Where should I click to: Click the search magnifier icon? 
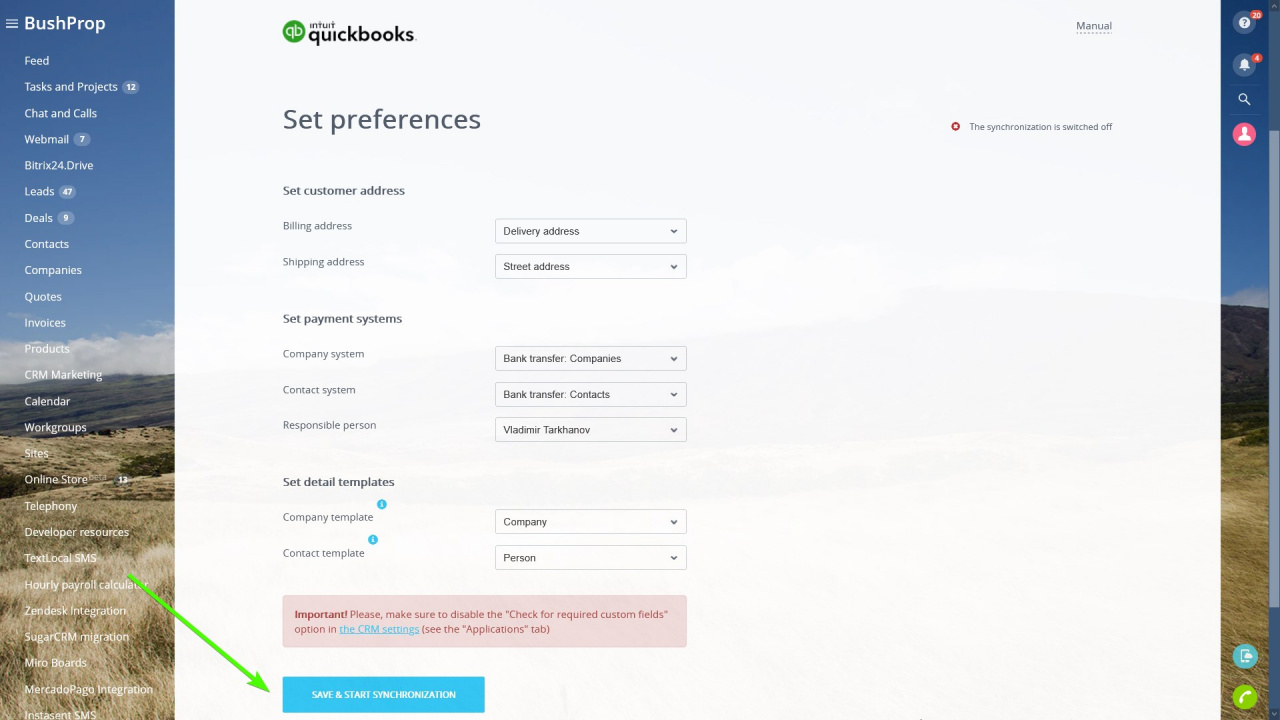pyautogui.click(x=1244, y=99)
